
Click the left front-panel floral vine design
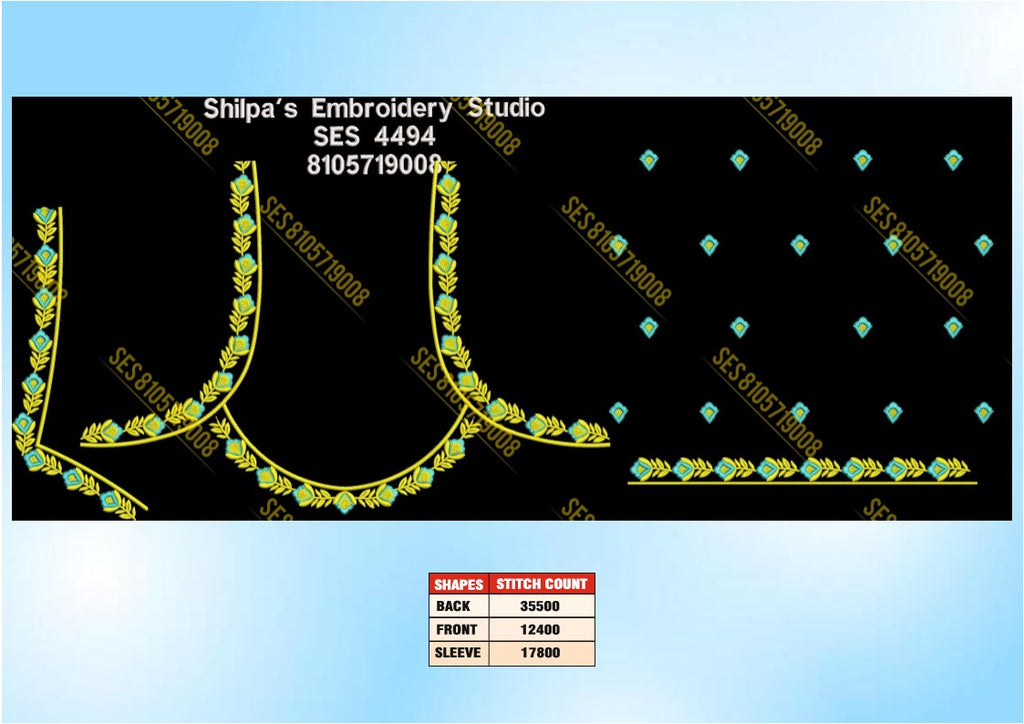[x=78, y=364]
